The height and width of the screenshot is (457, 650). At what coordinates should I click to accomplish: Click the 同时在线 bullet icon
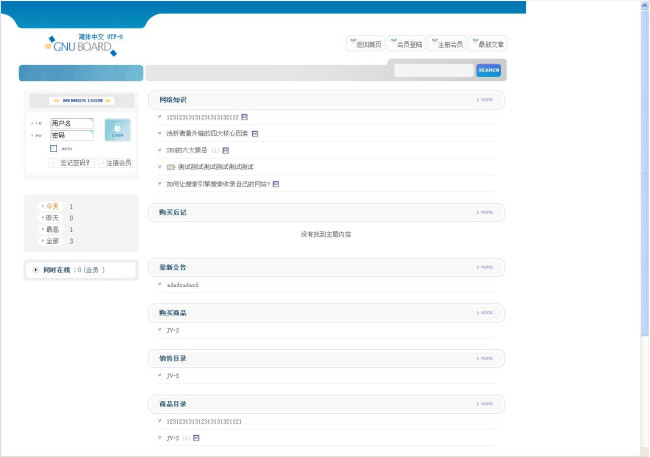pos(36,270)
